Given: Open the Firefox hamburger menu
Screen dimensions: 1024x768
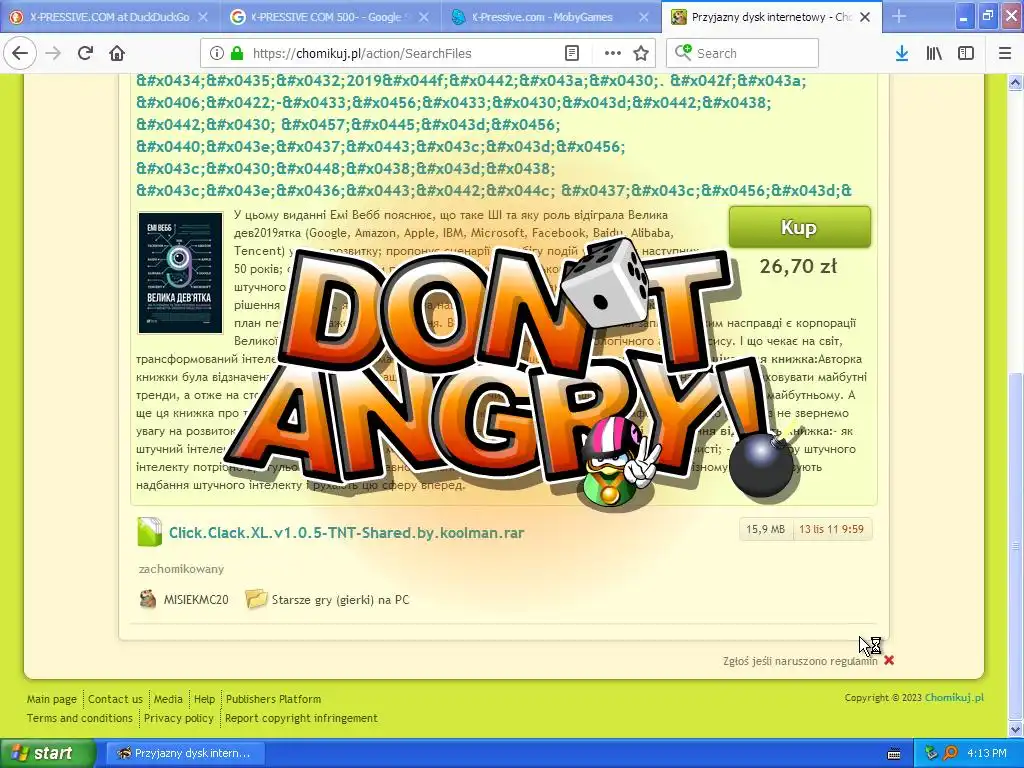Looking at the screenshot, I should tap(1005, 54).
